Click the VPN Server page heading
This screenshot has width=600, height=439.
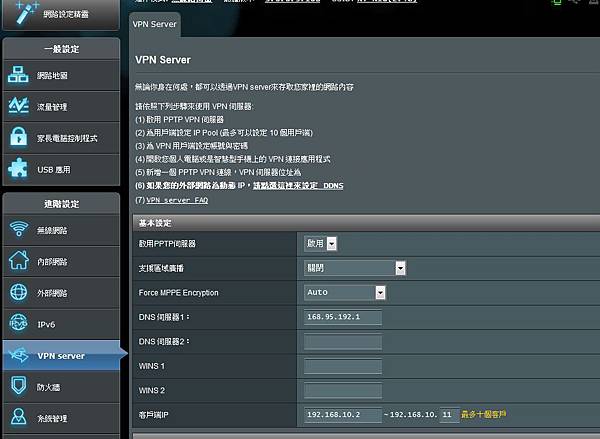pyautogui.click(x=163, y=60)
